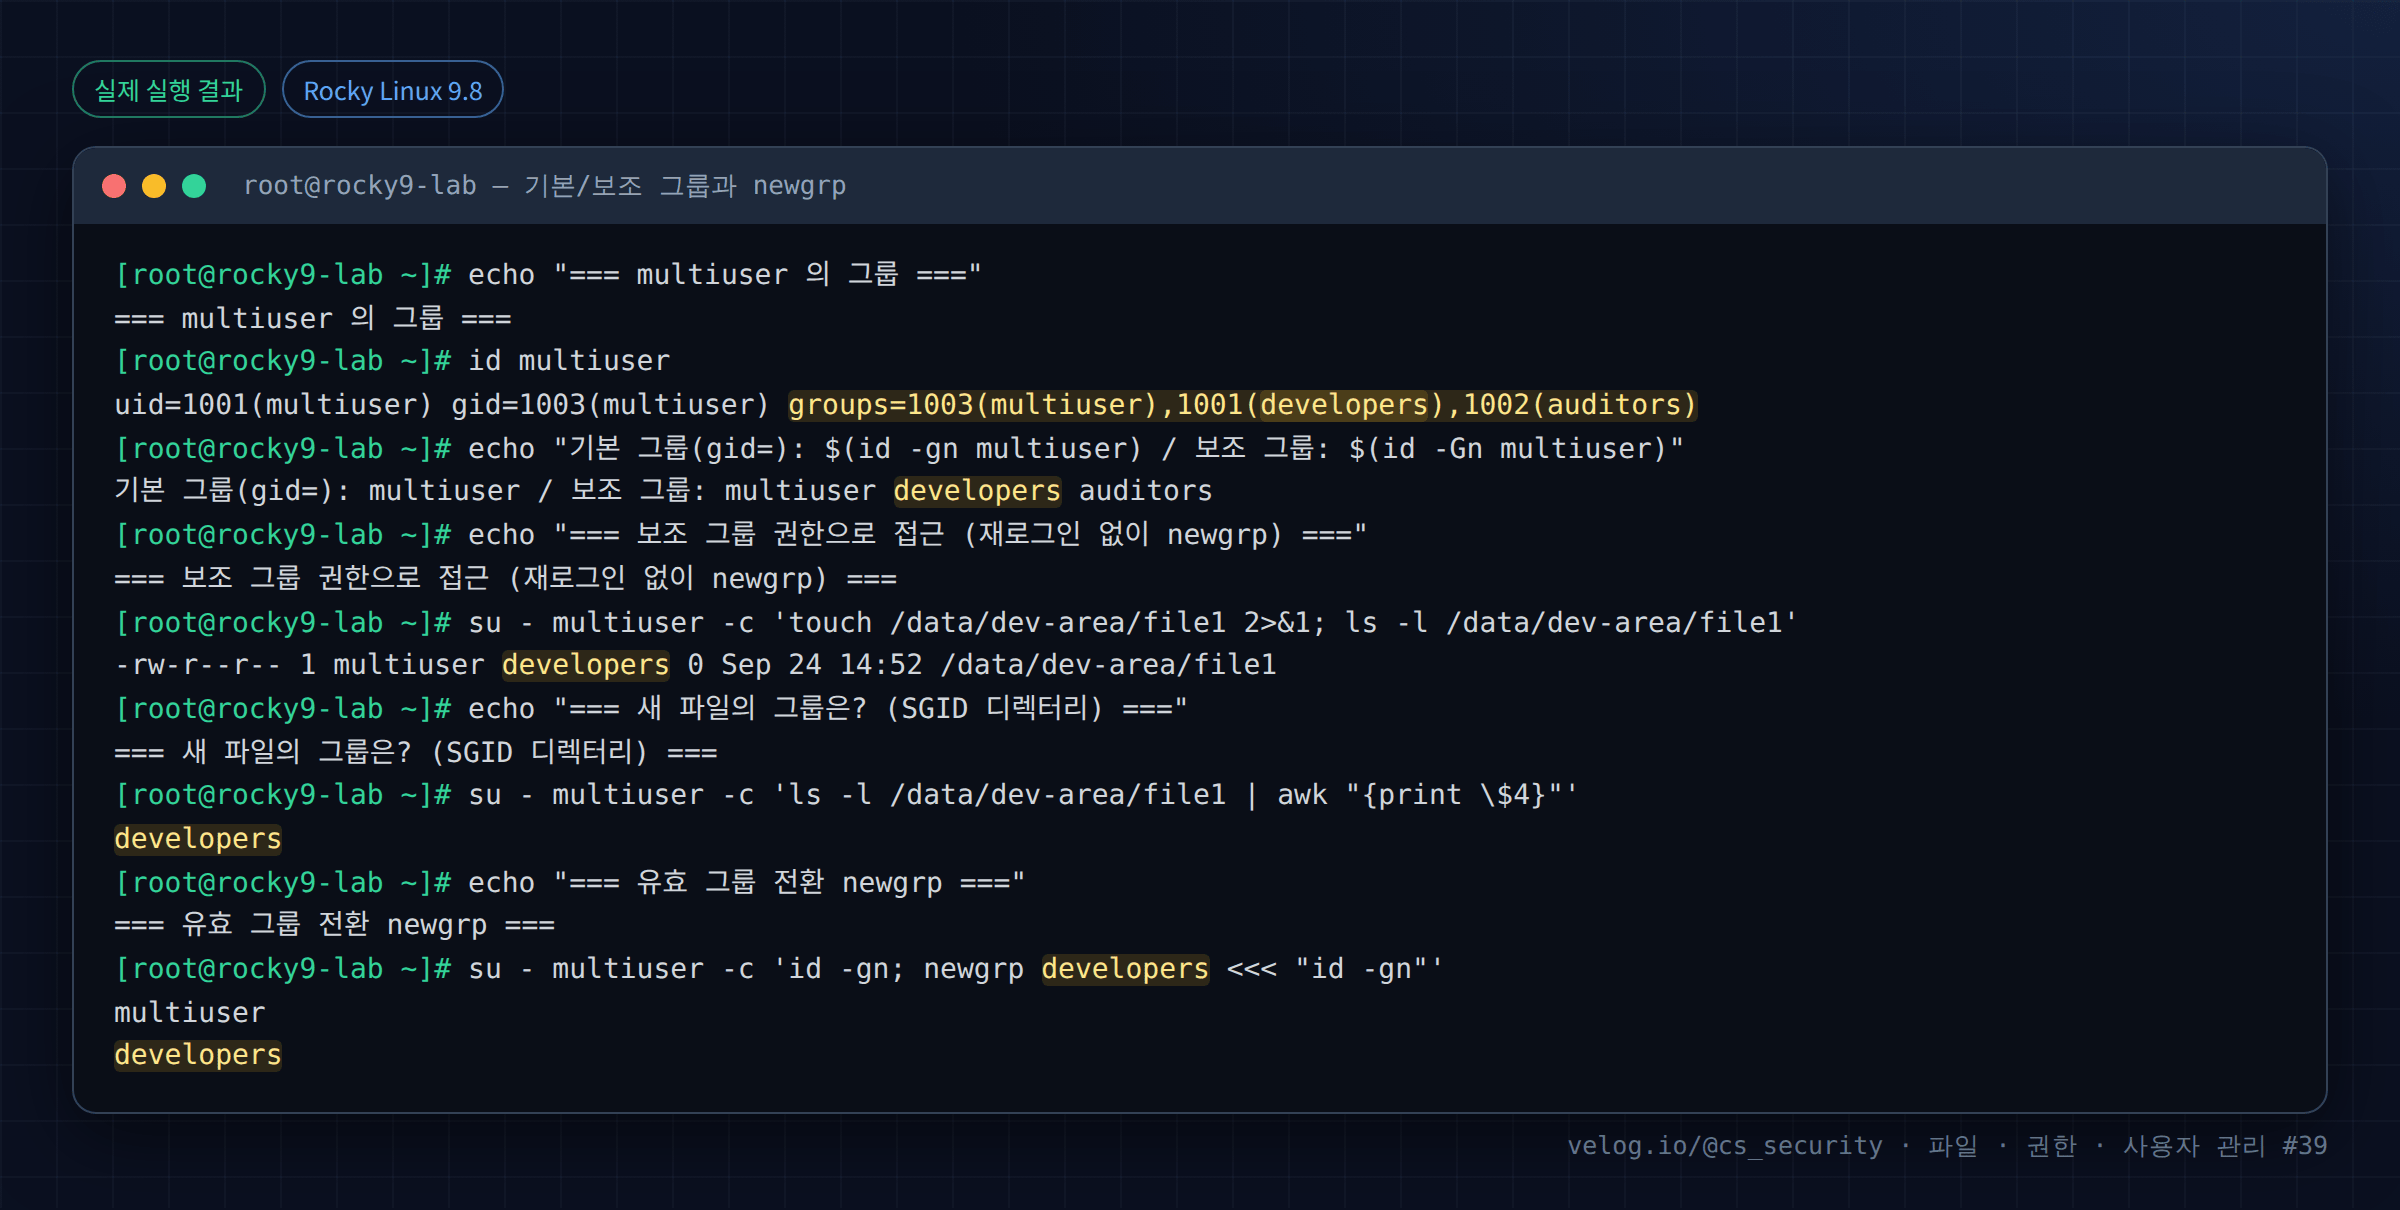Click the word 'auditors' in 보조 그룹 output
Screen dimensions: 2400x1210
pyautogui.click(x=1145, y=491)
